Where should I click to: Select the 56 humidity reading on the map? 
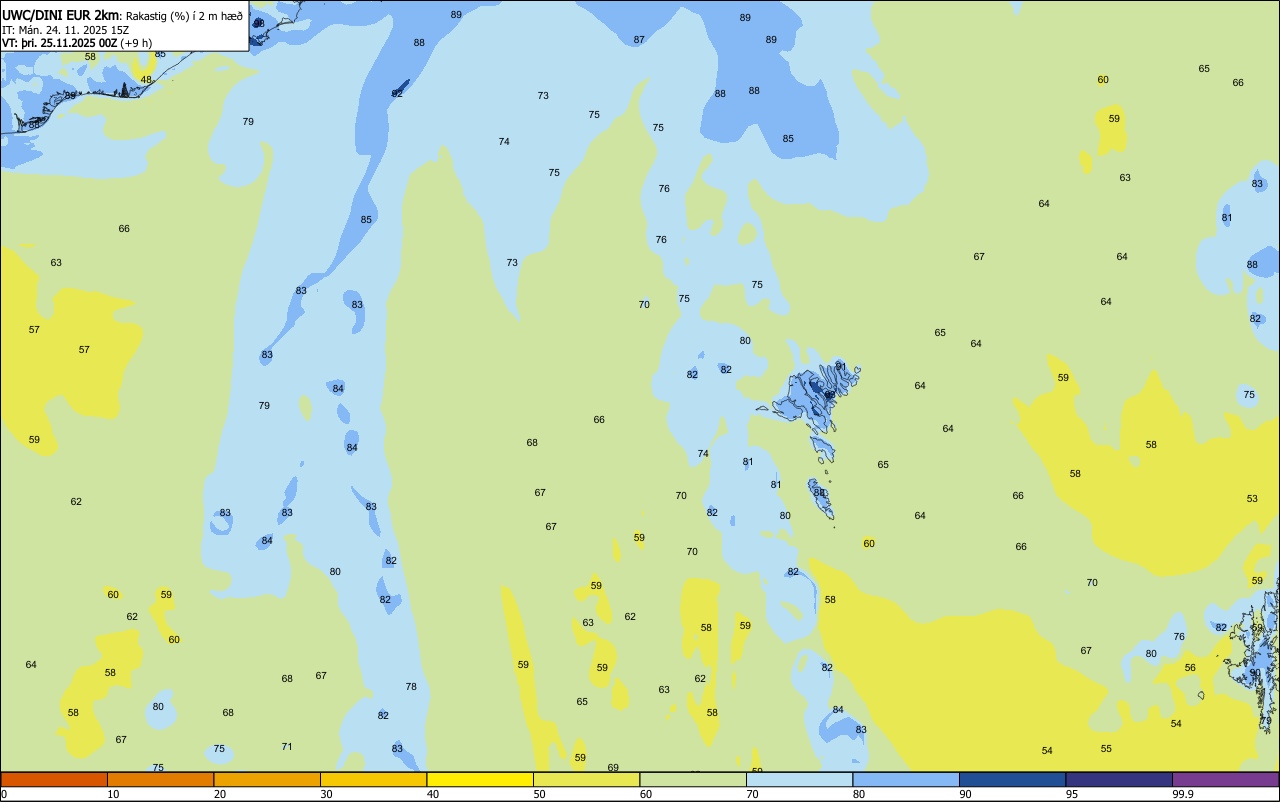pyautogui.click(x=1190, y=668)
